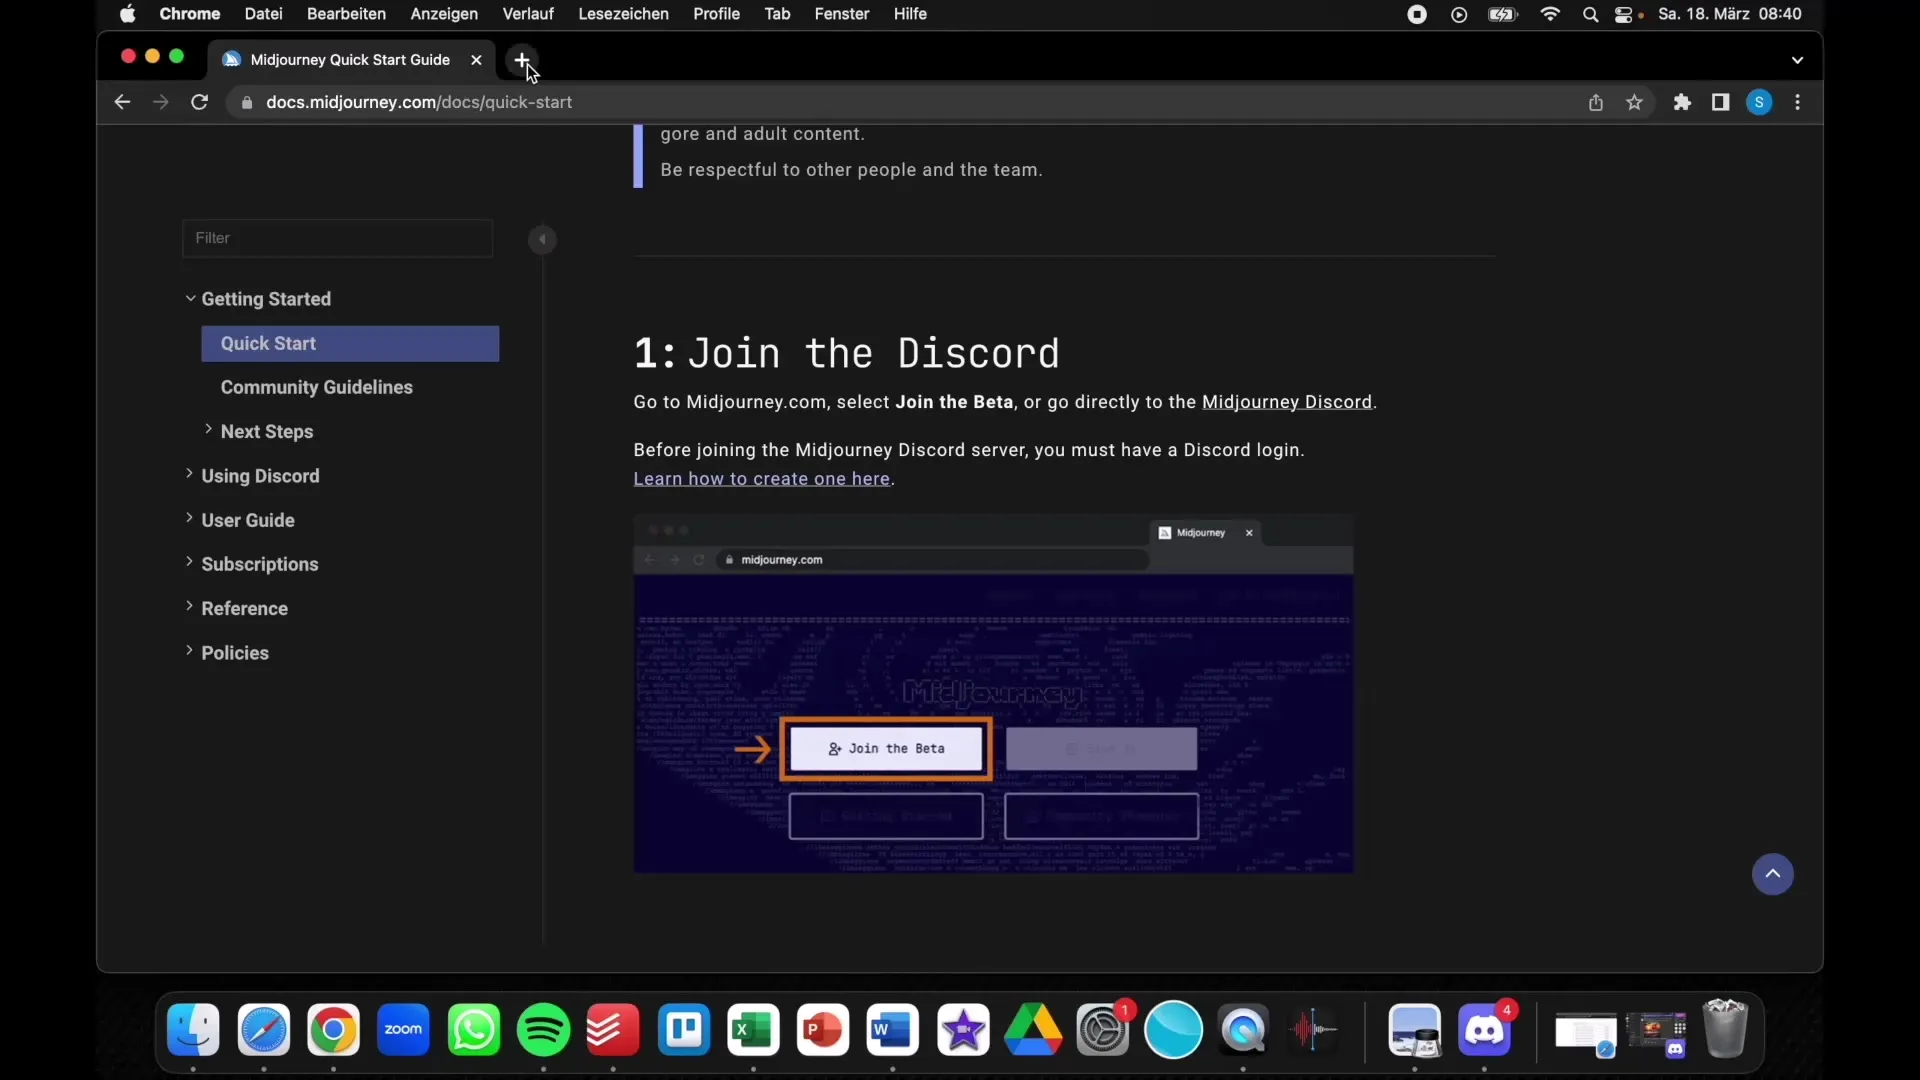Click Learn how to create one here link
Image resolution: width=1920 pixels, height=1080 pixels.
point(761,477)
